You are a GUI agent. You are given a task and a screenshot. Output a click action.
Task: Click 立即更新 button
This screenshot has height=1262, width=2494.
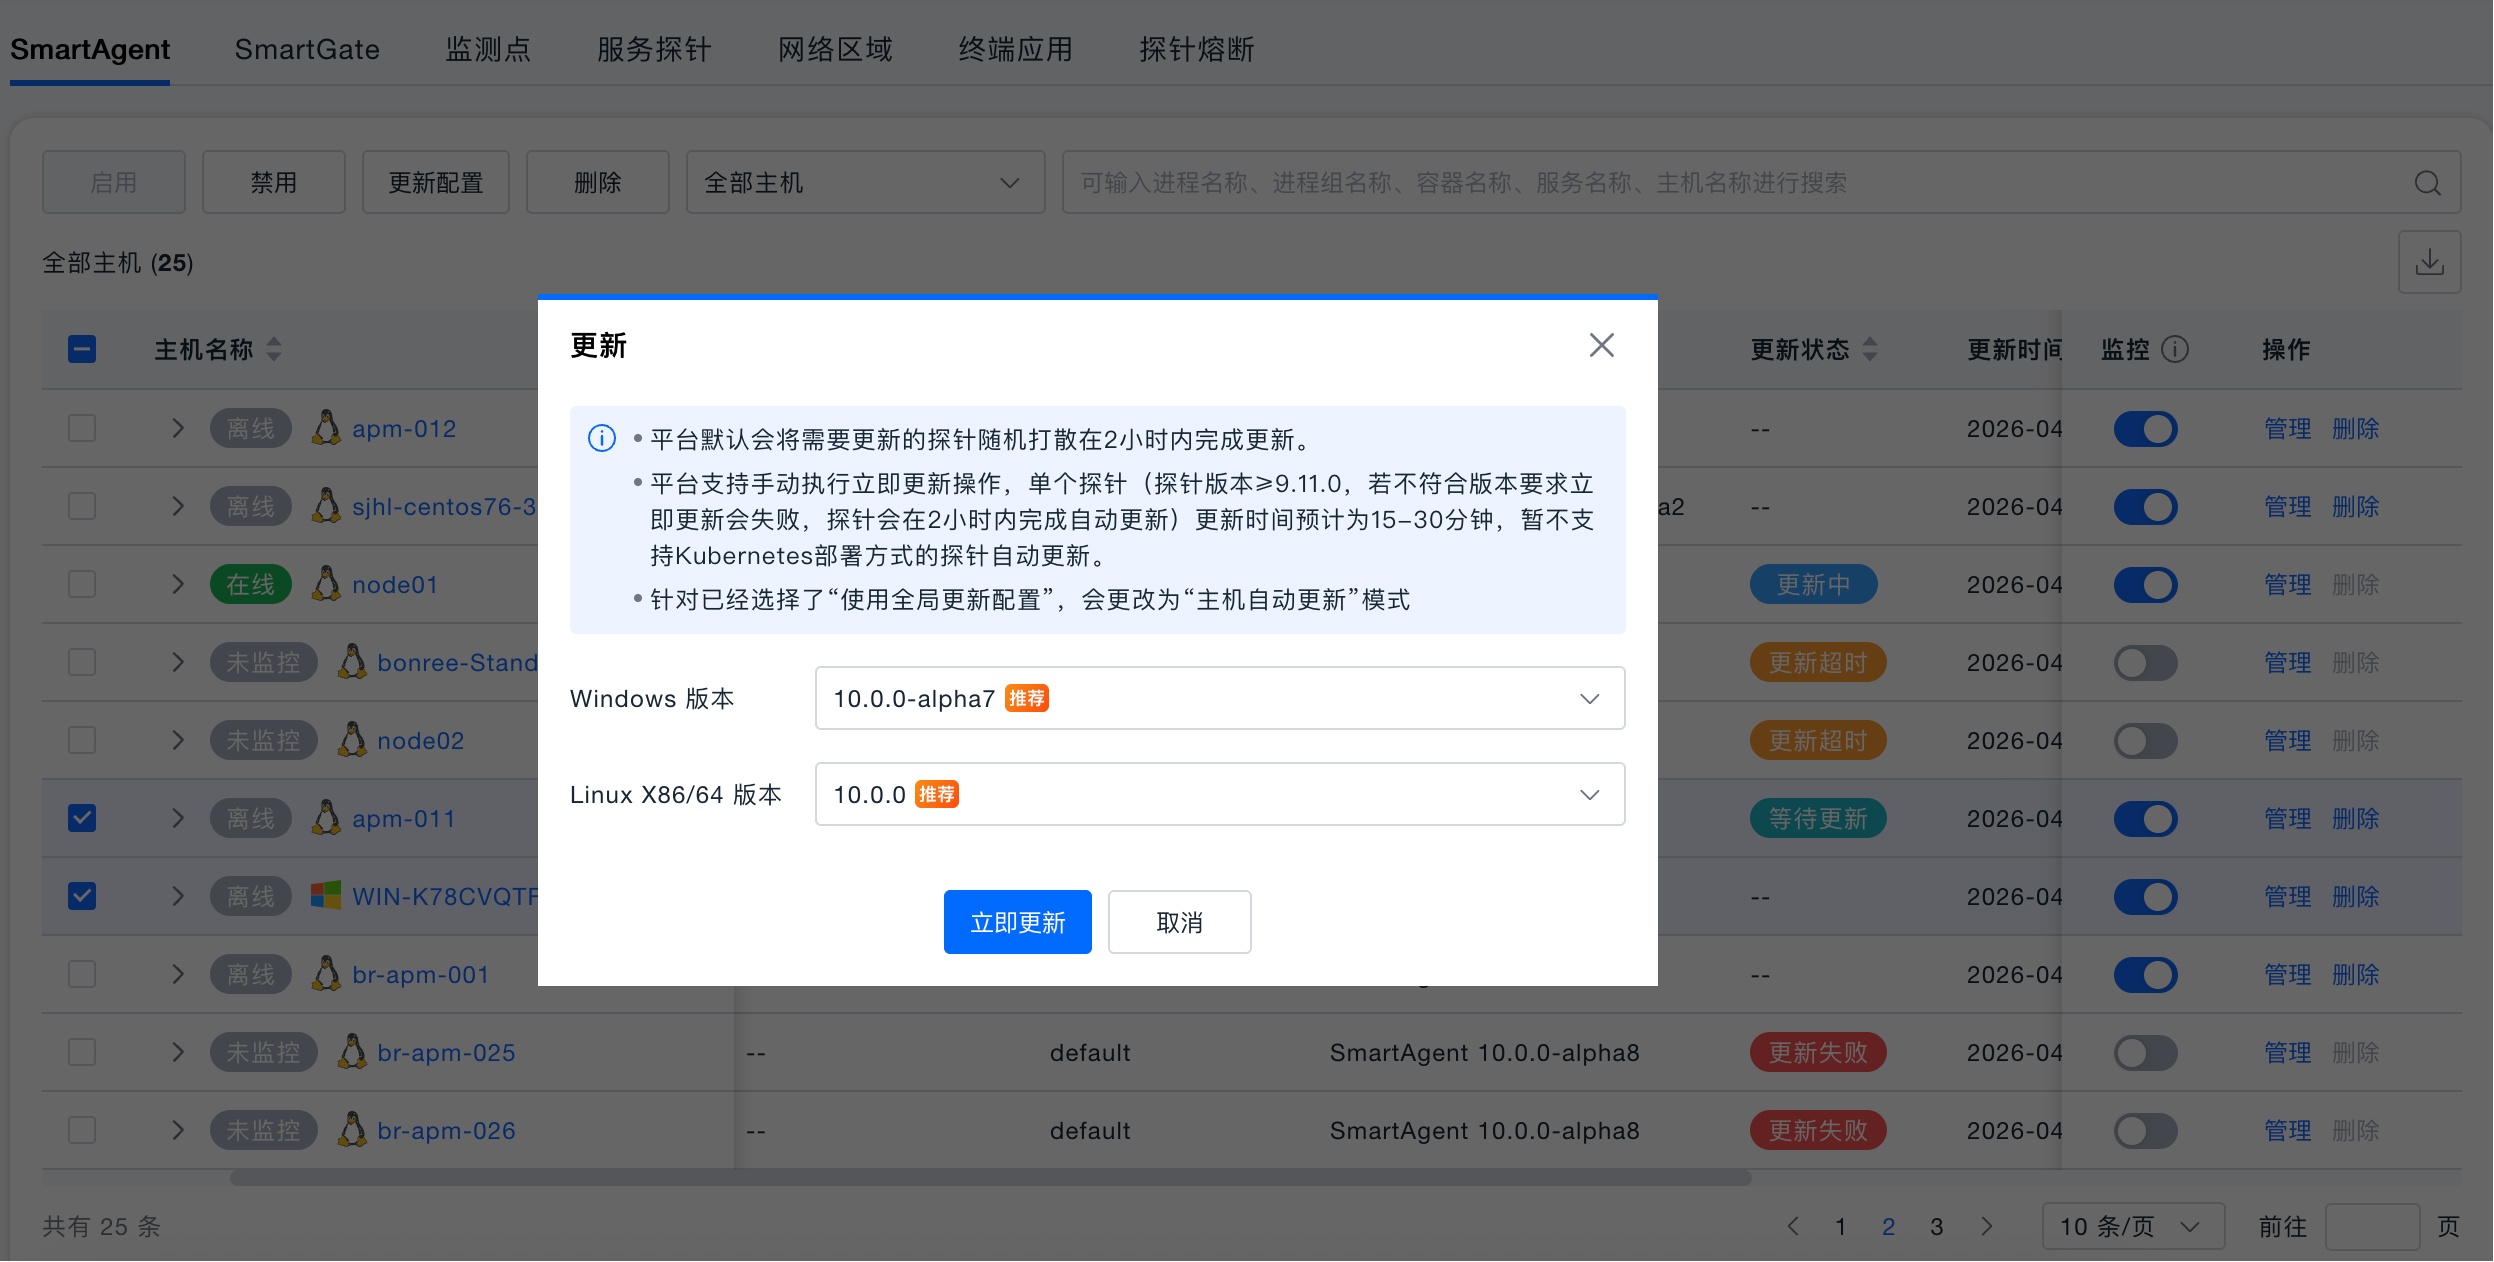click(x=1017, y=922)
